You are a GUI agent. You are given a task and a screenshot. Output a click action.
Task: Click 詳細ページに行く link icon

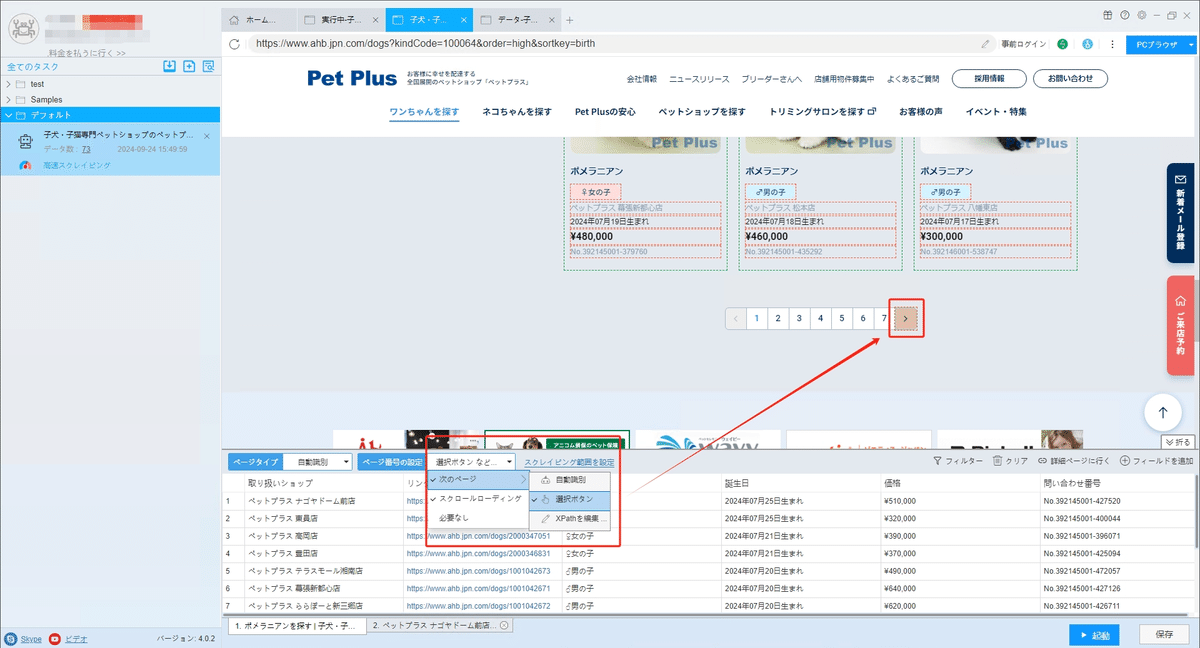tap(1042, 461)
